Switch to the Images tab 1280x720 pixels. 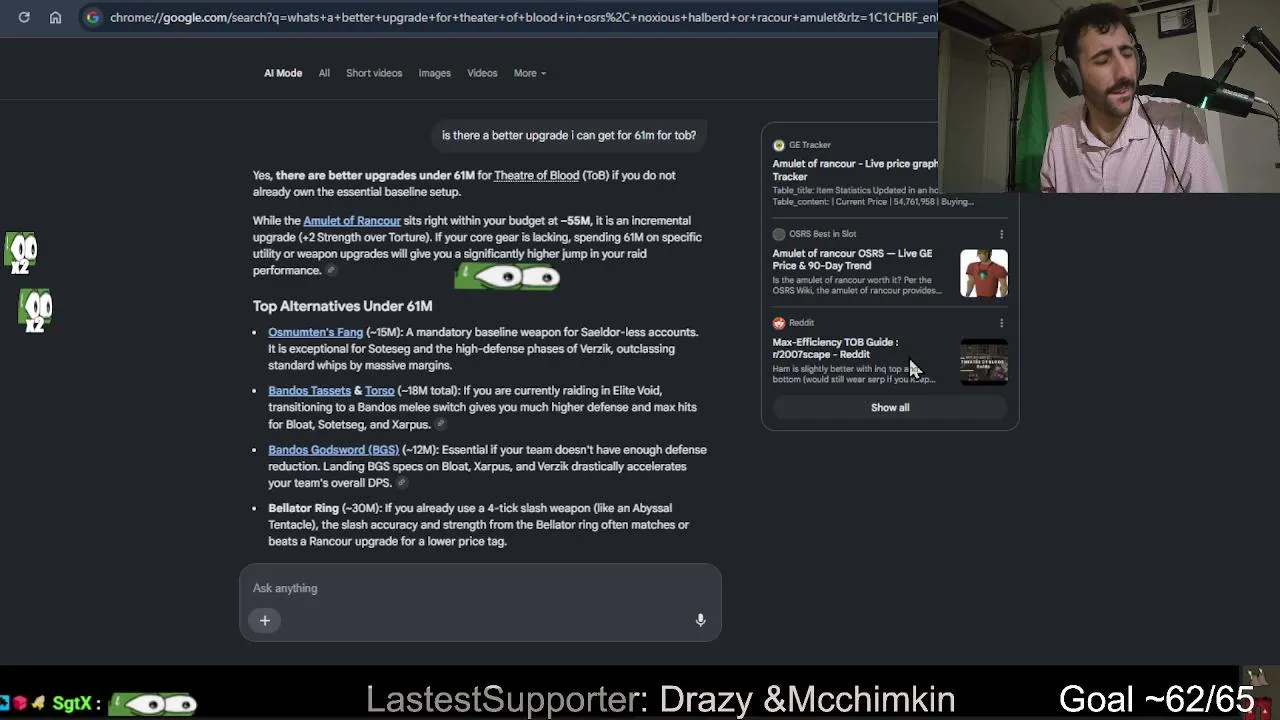click(434, 73)
